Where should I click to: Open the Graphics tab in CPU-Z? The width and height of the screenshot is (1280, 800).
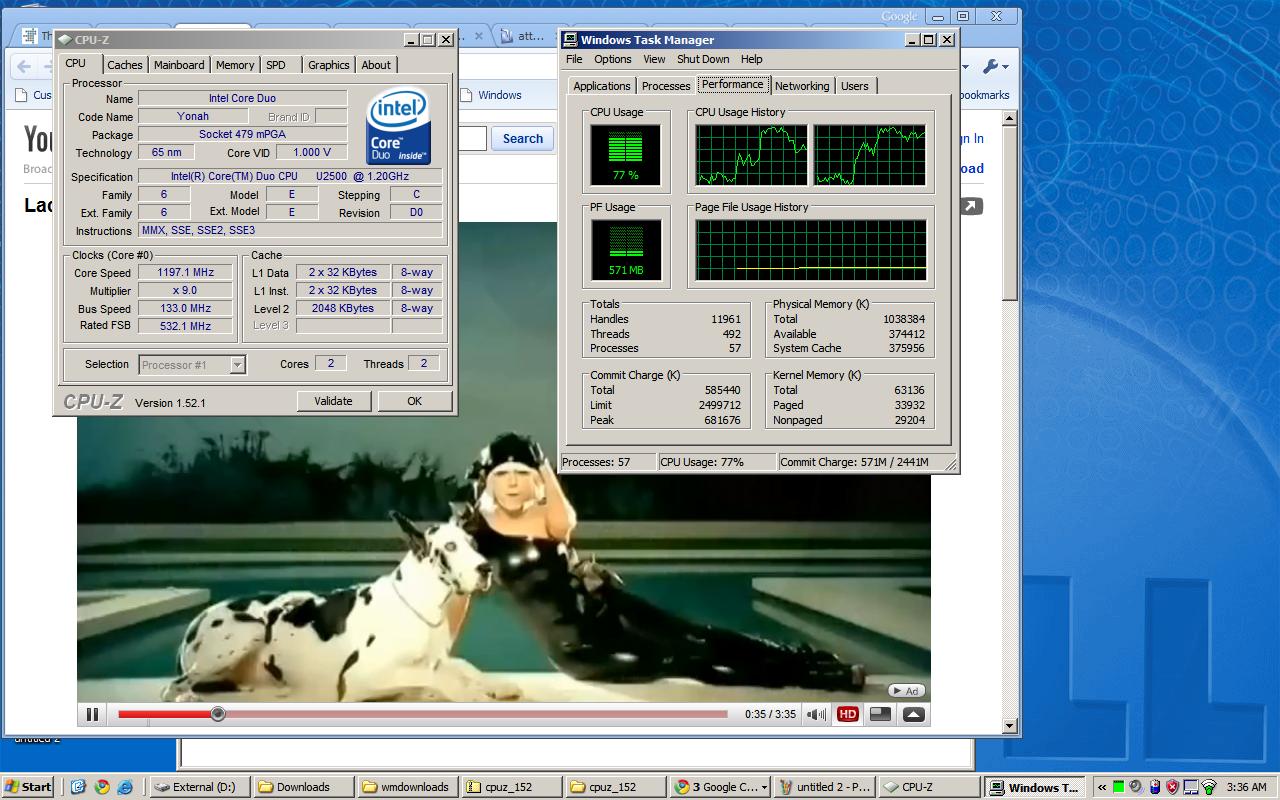[x=329, y=65]
